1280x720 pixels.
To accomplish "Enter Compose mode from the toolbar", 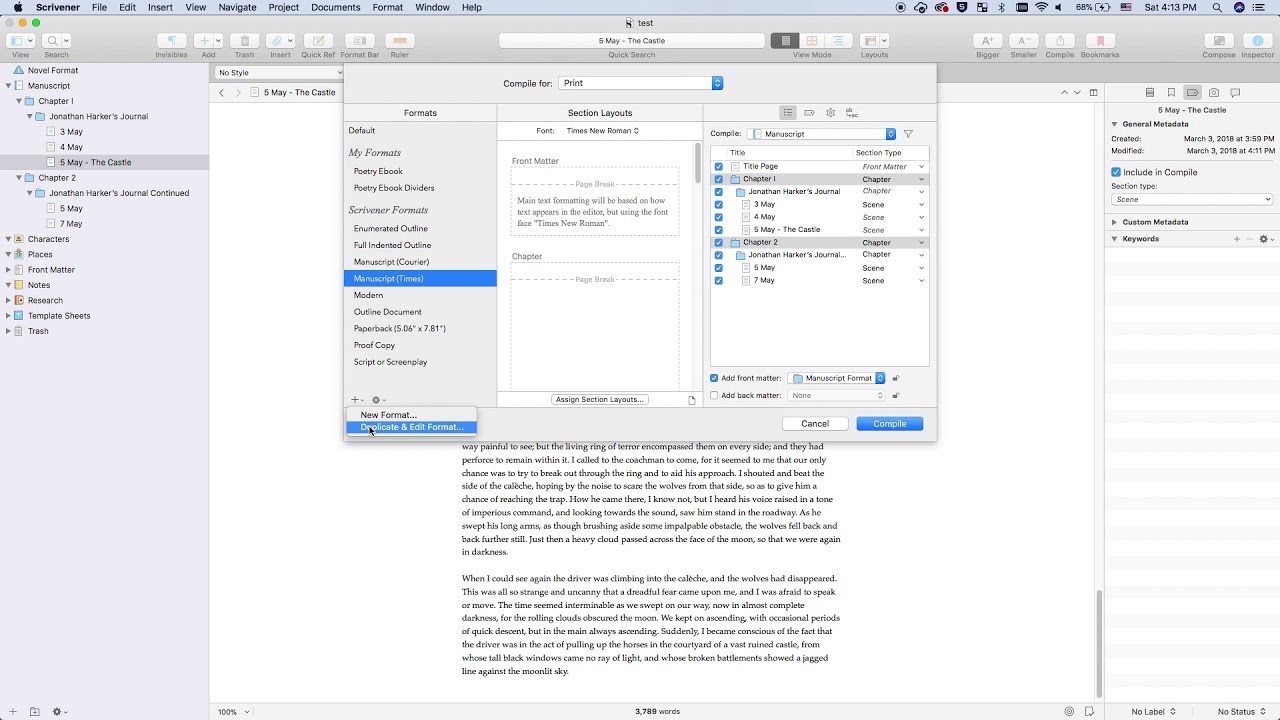I will point(1219,41).
